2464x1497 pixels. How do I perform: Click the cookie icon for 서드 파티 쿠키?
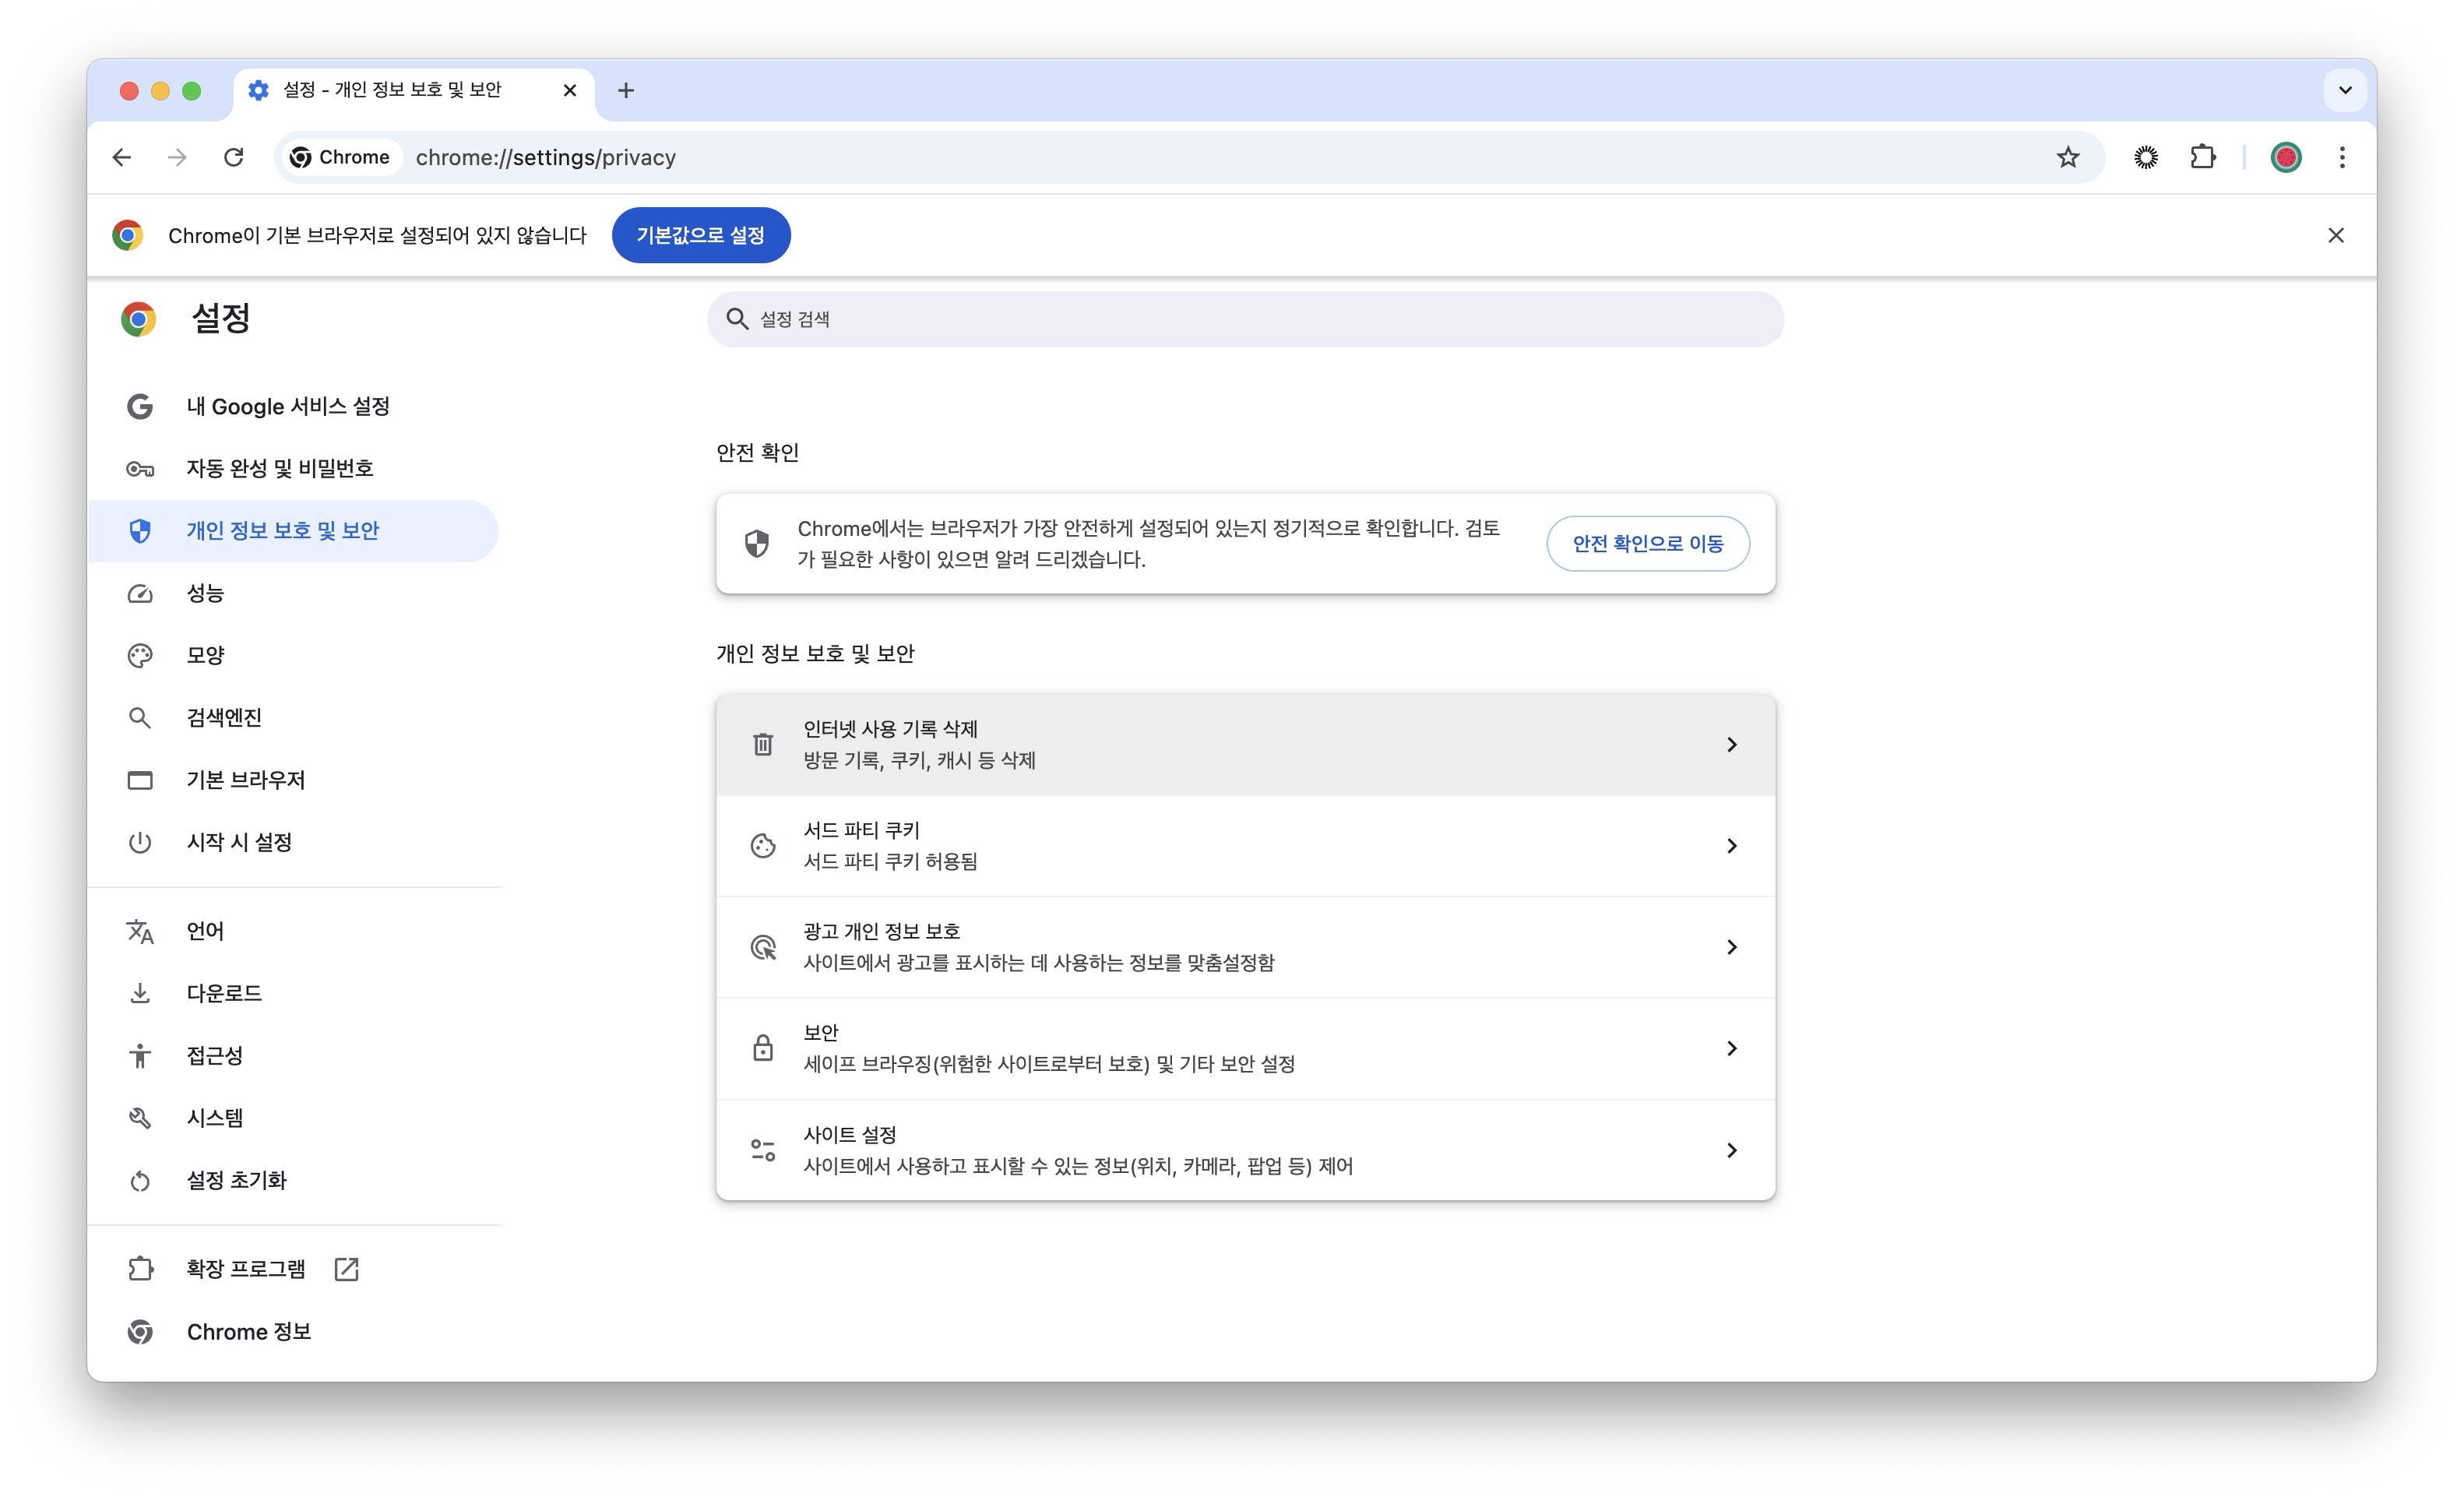763,846
